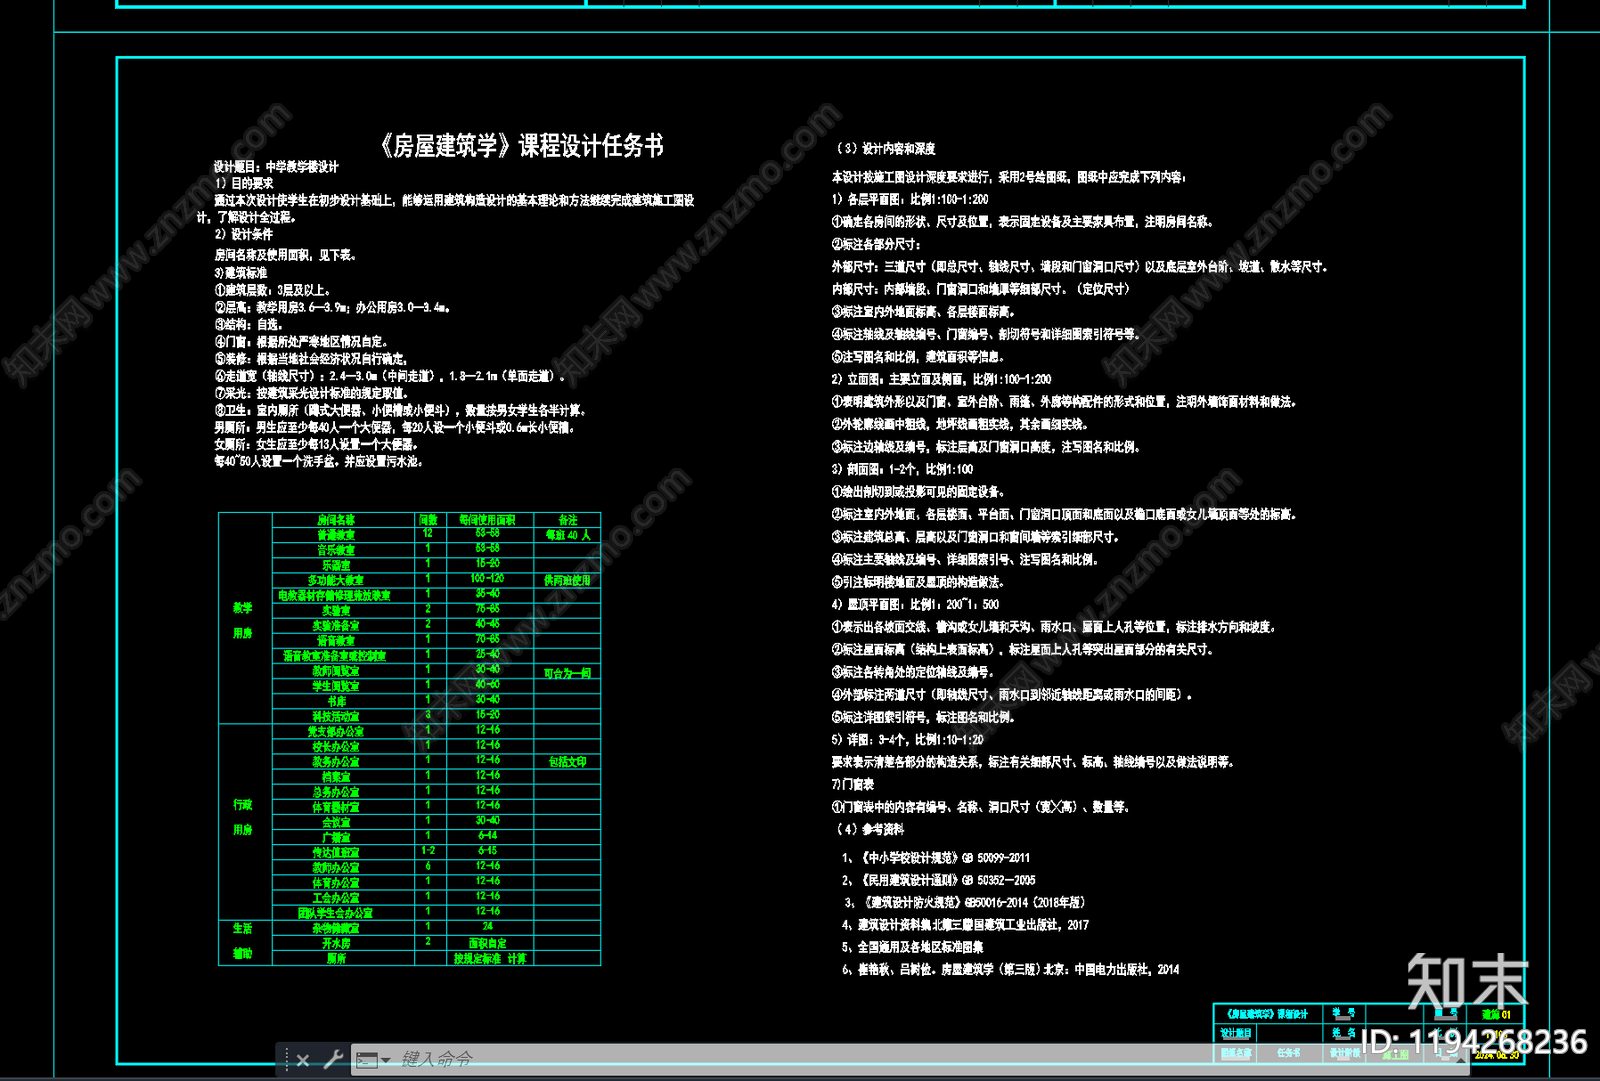Screen dimensions: 1600x1081
Task: Click the 普通教室 row in the table
Action: click(x=336, y=535)
